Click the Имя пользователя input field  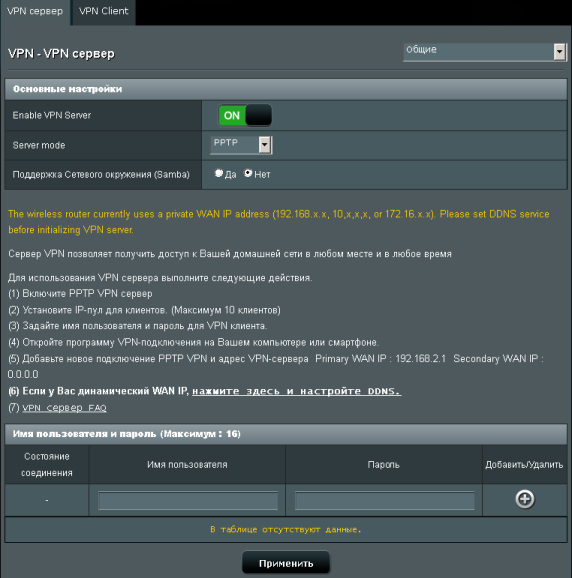(188, 500)
